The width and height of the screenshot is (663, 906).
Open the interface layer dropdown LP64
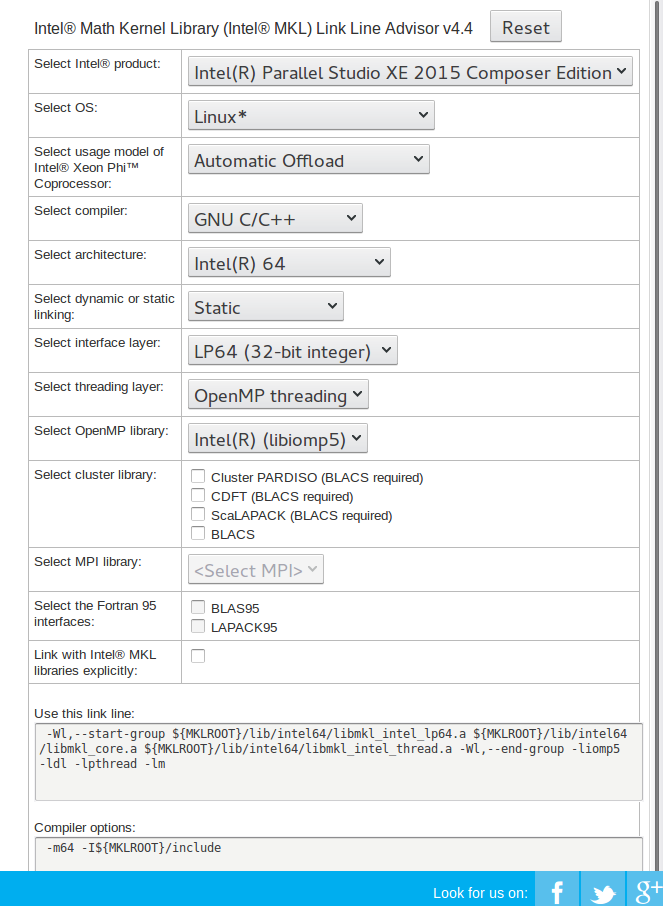click(292, 350)
